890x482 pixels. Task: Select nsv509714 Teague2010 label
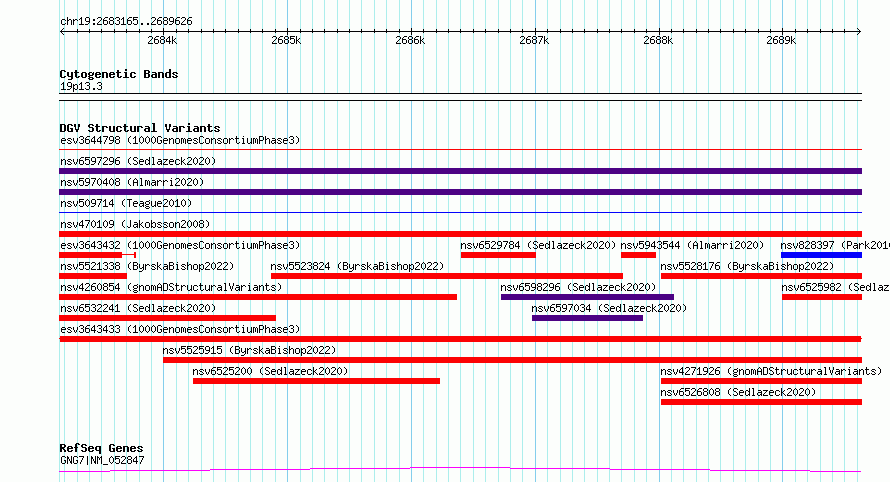126,203
